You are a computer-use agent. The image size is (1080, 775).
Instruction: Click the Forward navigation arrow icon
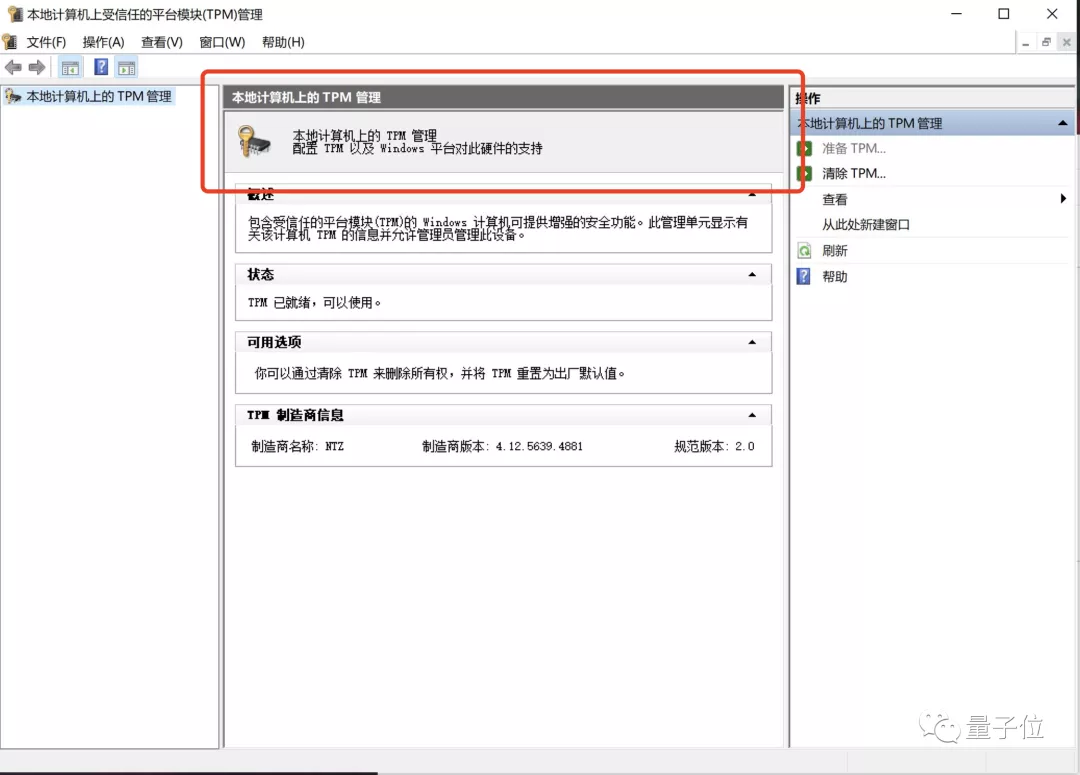[x=37, y=67]
